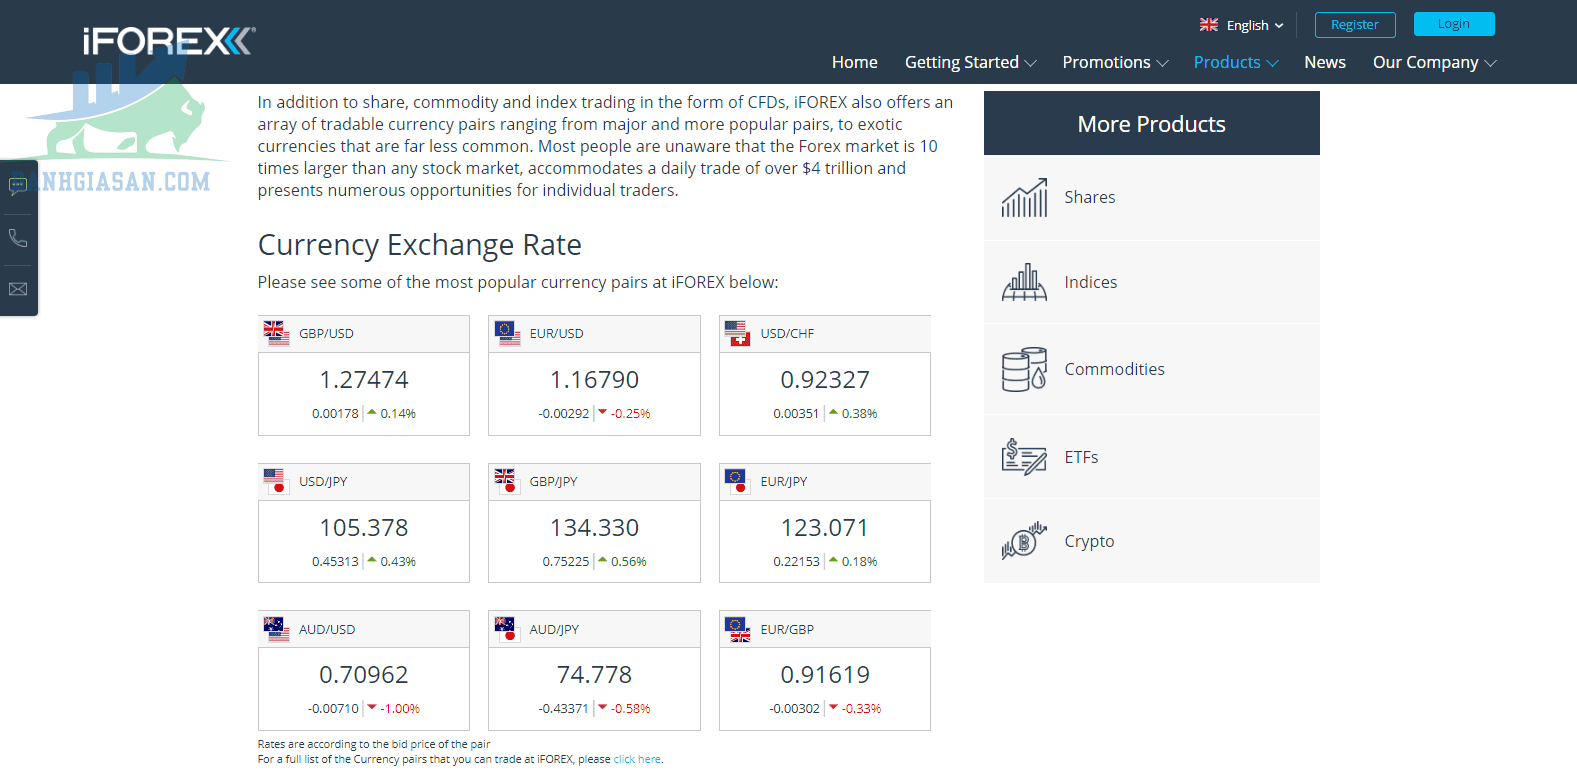Click the Commodities barrels icon
Viewport: 1577px width, 777px height.
tap(1025, 369)
